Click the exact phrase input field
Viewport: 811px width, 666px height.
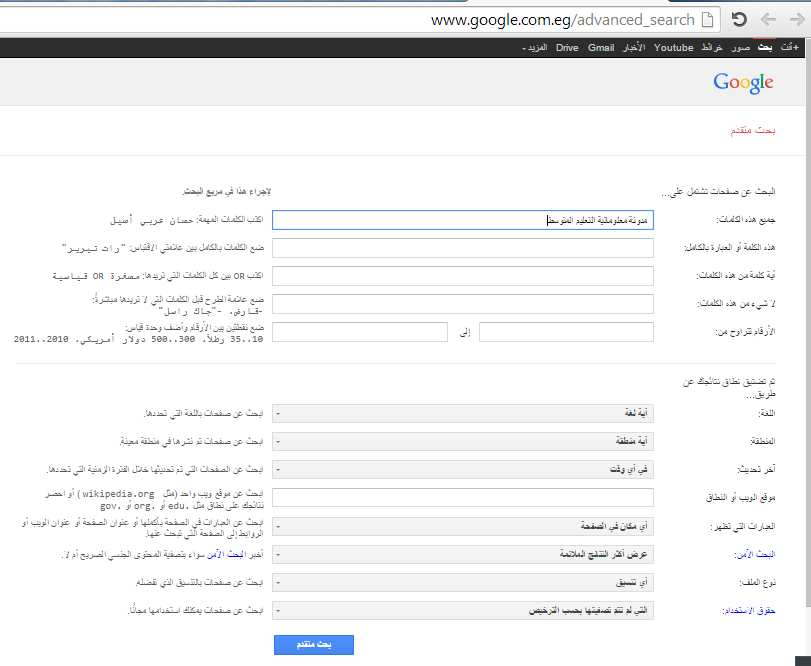(x=463, y=248)
